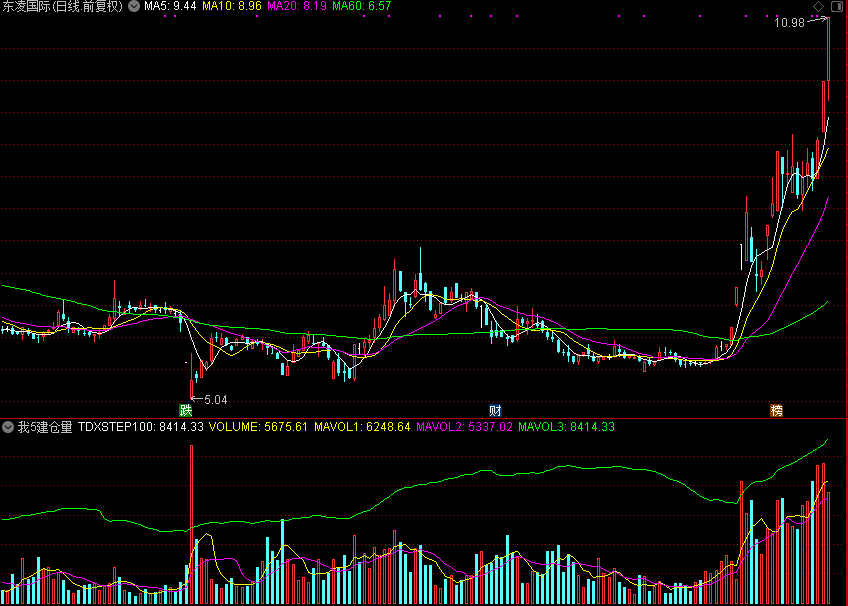The image size is (848, 606).
Task: Click the VOLUME: 5675.61 value
Action: pyautogui.click(x=258, y=427)
